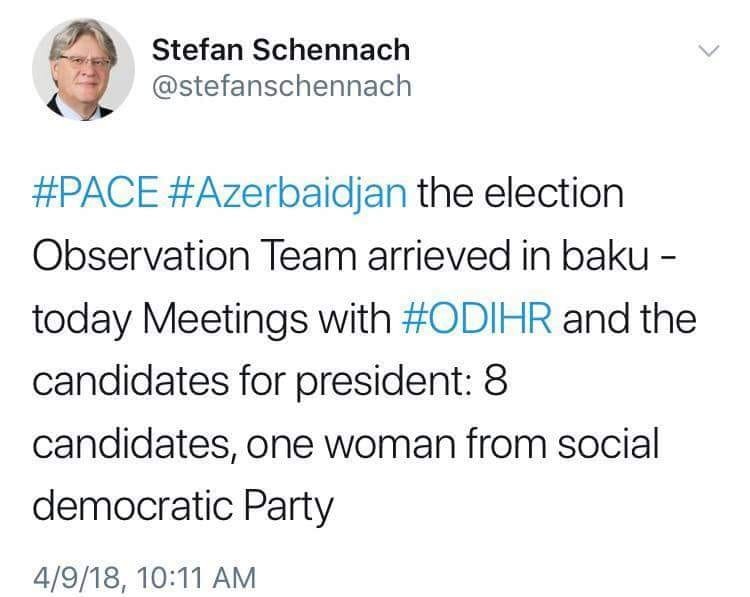Open Stefan Schennach's profile photo
Screen dimensions: 750x597
83,69
